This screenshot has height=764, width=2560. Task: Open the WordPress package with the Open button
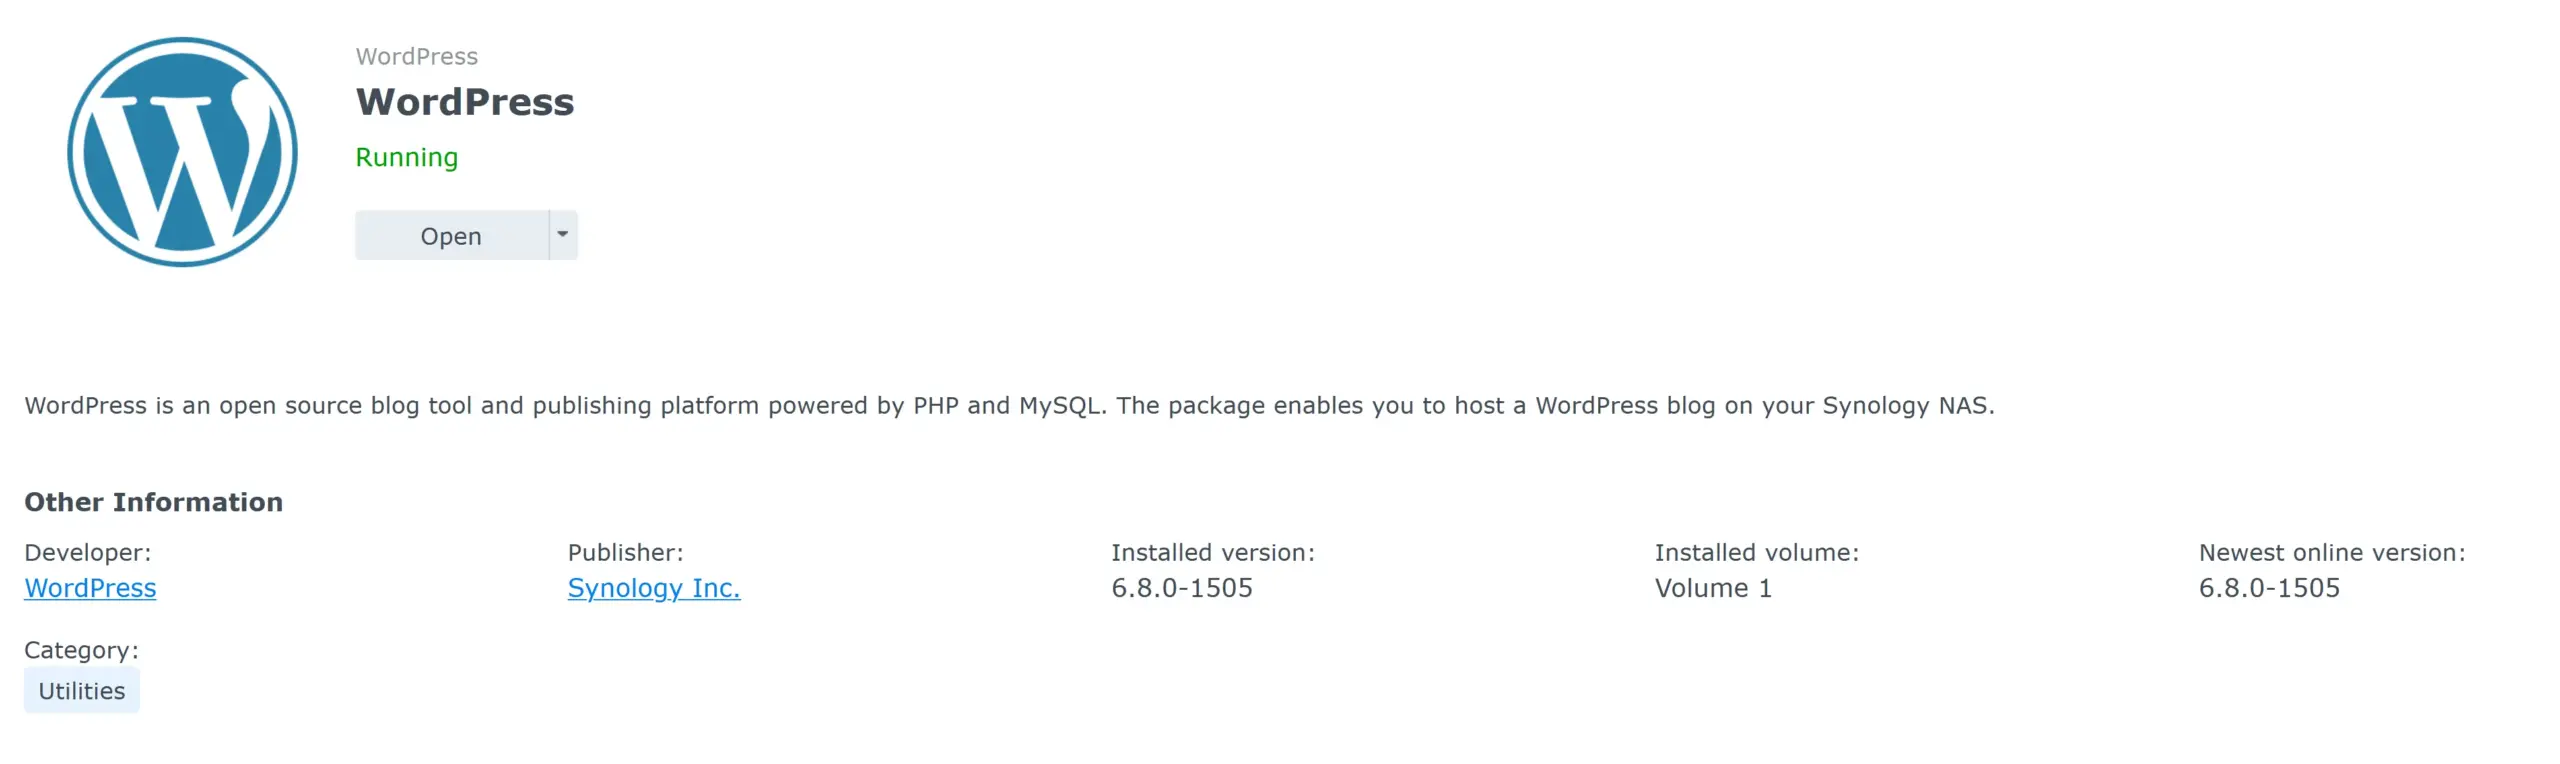(x=450, y=235)
